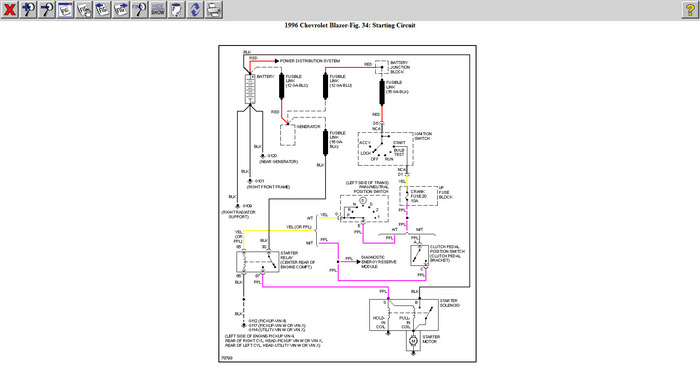Go to the previous figure icon
Screen dimensions: 700x386
click(x=102, y=9)
